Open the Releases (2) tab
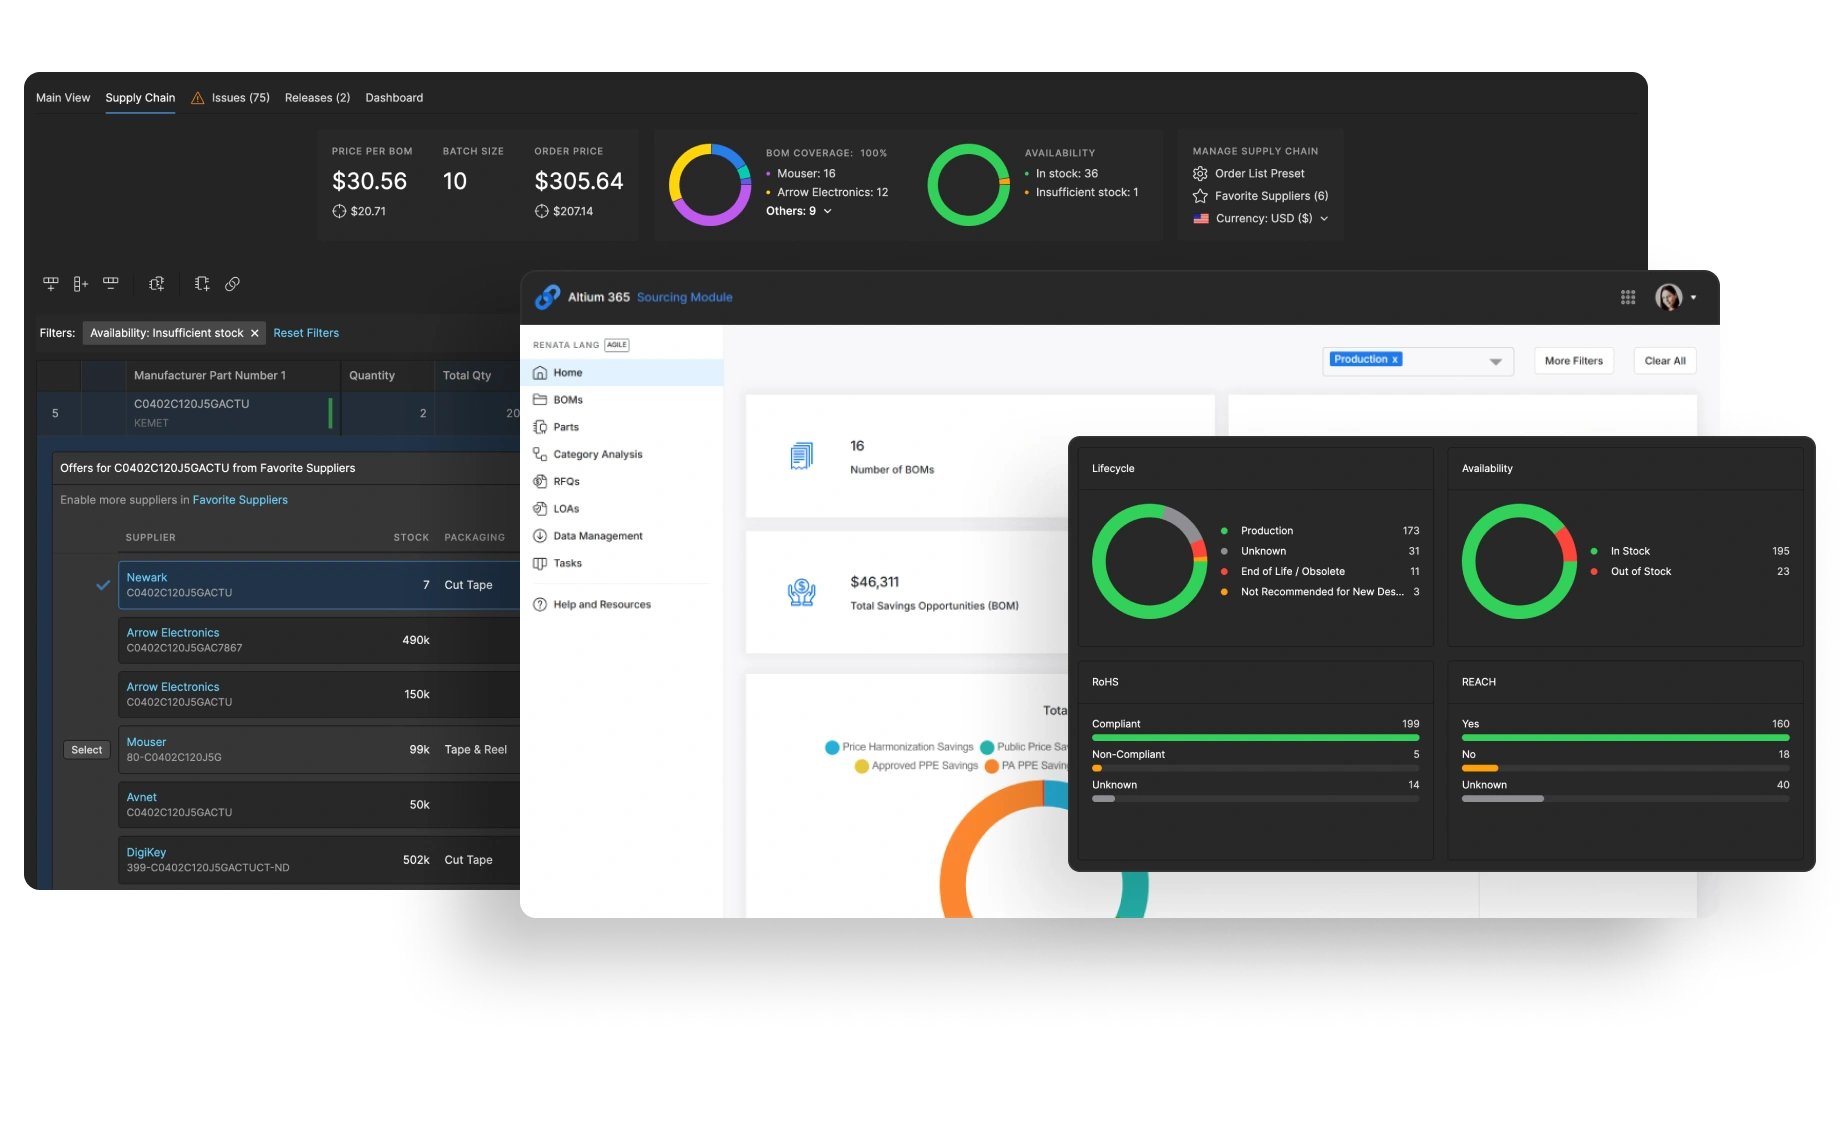 pyautogui.click(x=317, y=98)
